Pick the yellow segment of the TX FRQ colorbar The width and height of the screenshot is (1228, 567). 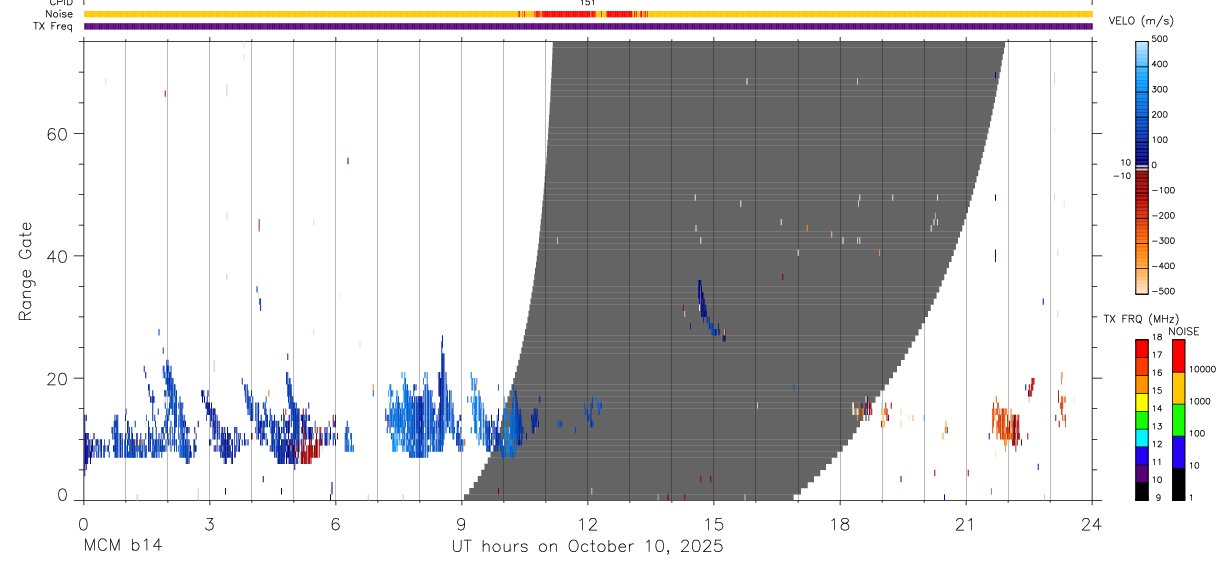click(1141, 401)
